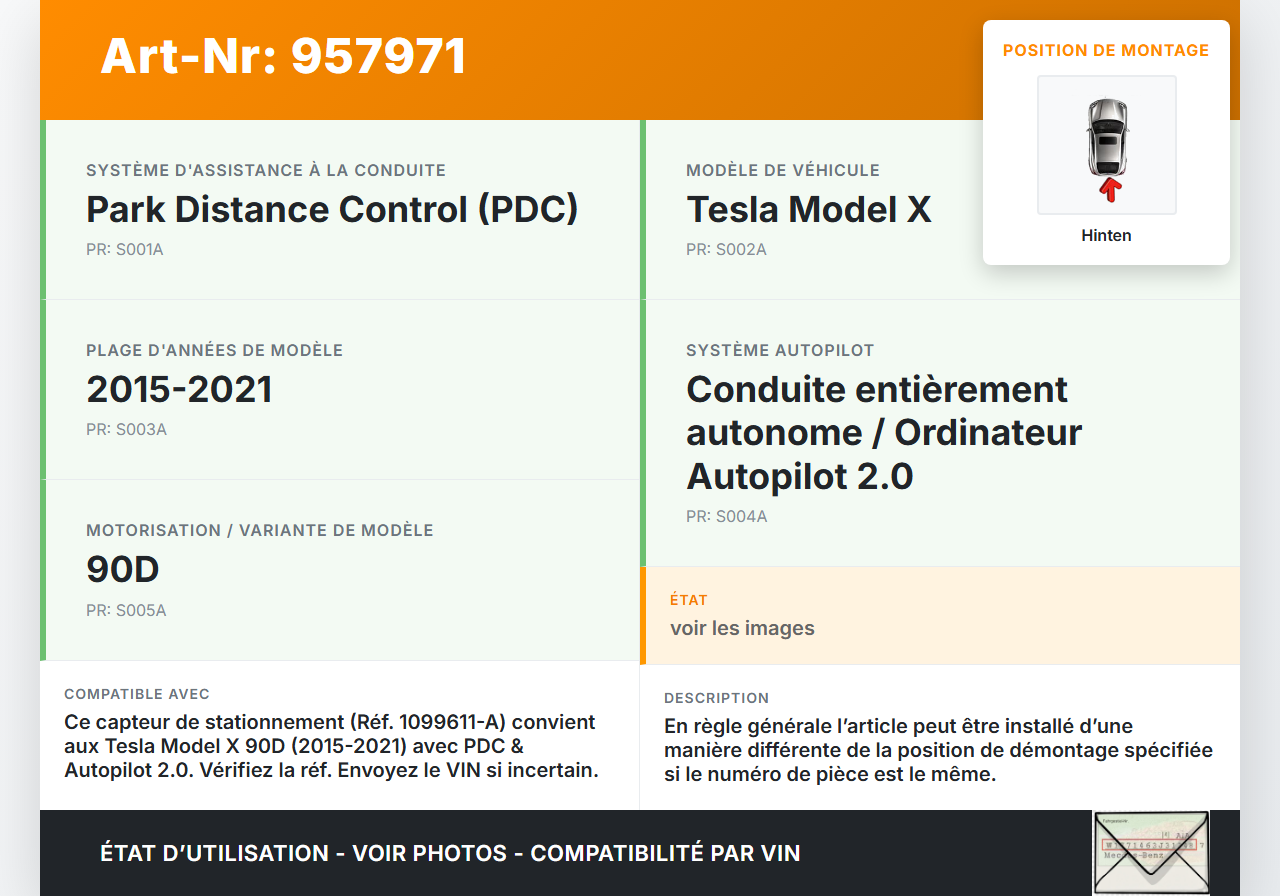This screenshot has height=896, width=1280.
Task: Select the Park Distance Control (PDC) value
Action: pos(332,209)
